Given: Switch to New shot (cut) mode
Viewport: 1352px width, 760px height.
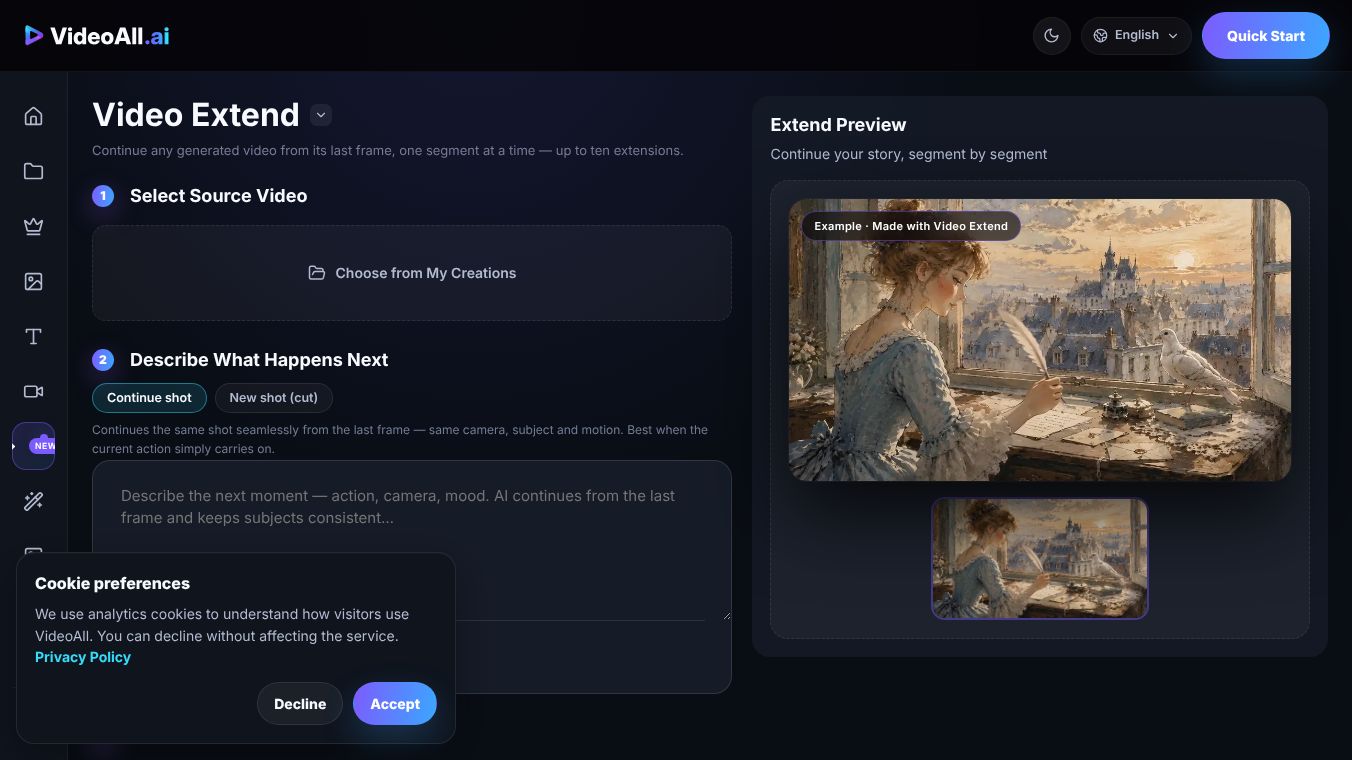Looking at the screenshot, I should coord(273,398).
